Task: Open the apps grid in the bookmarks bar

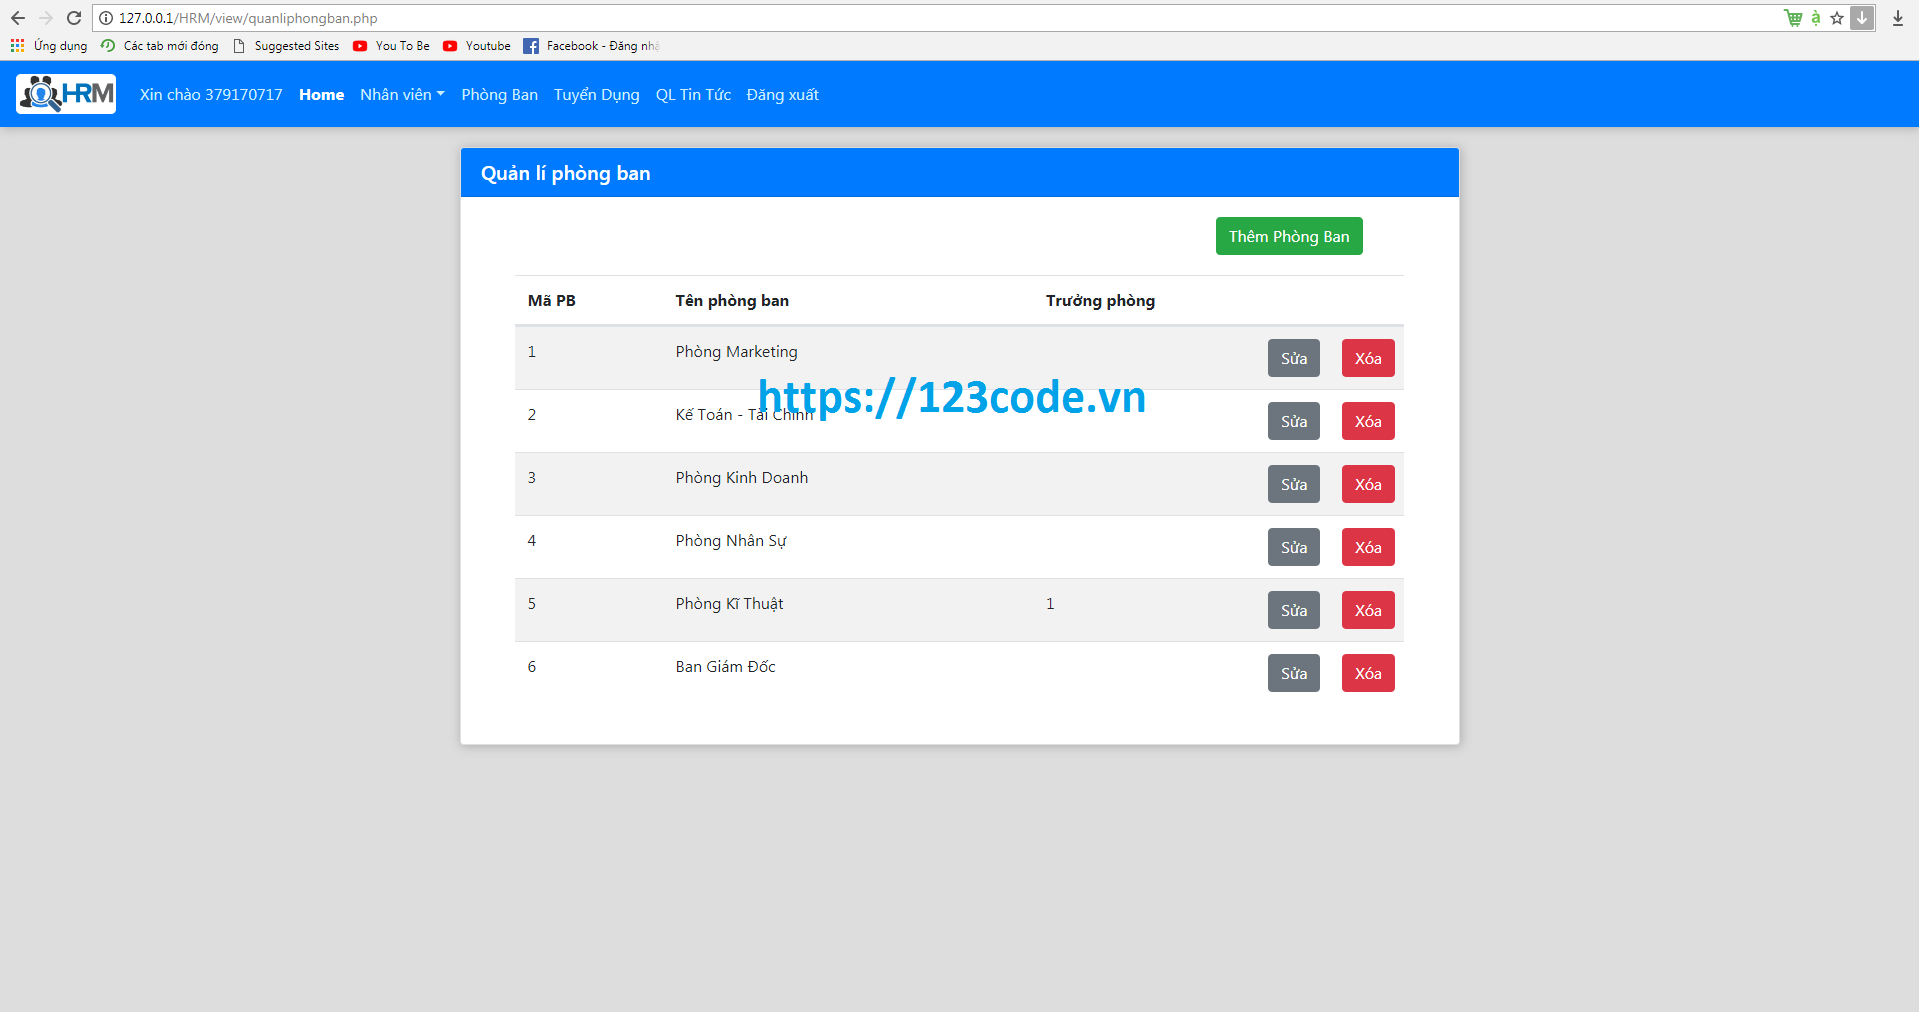Action: click(16, 45)
